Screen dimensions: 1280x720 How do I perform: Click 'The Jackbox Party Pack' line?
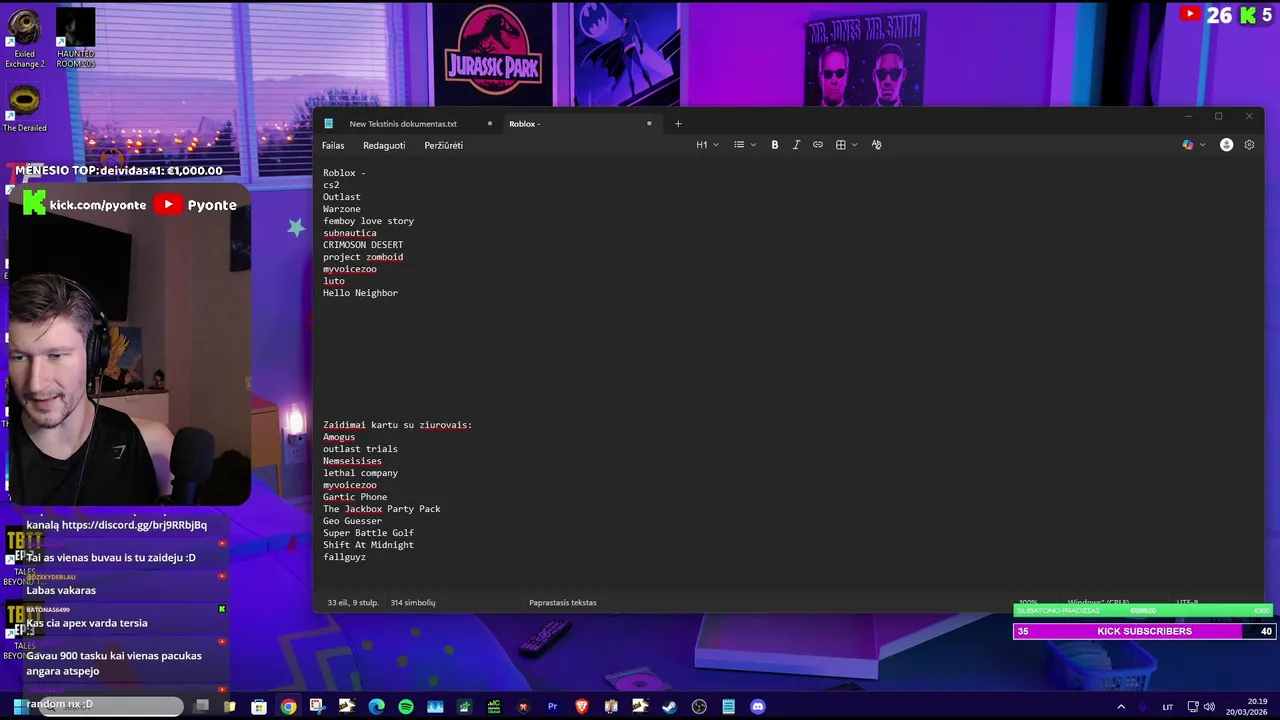(382, 509)
